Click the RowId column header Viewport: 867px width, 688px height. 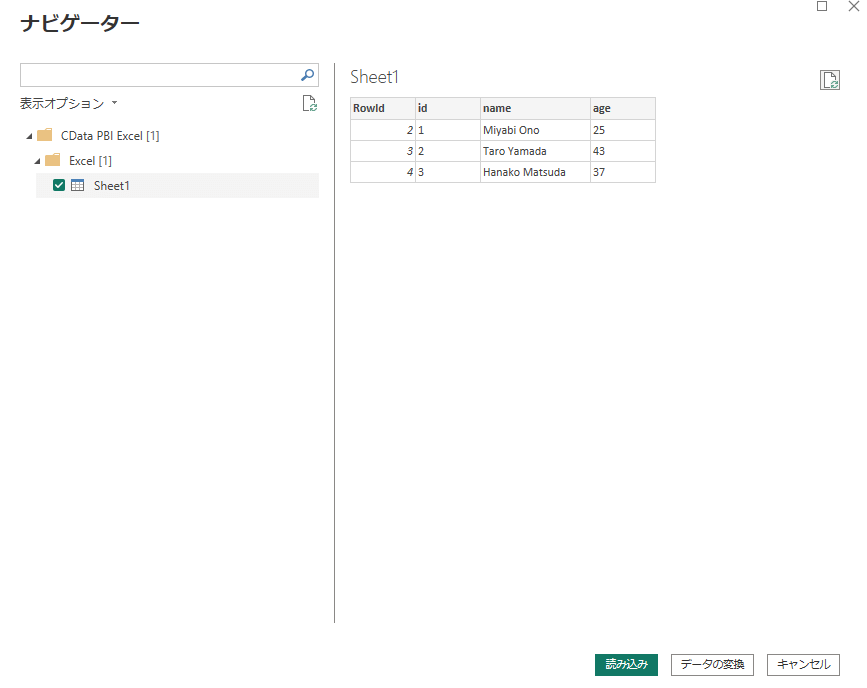coord(382,108)
